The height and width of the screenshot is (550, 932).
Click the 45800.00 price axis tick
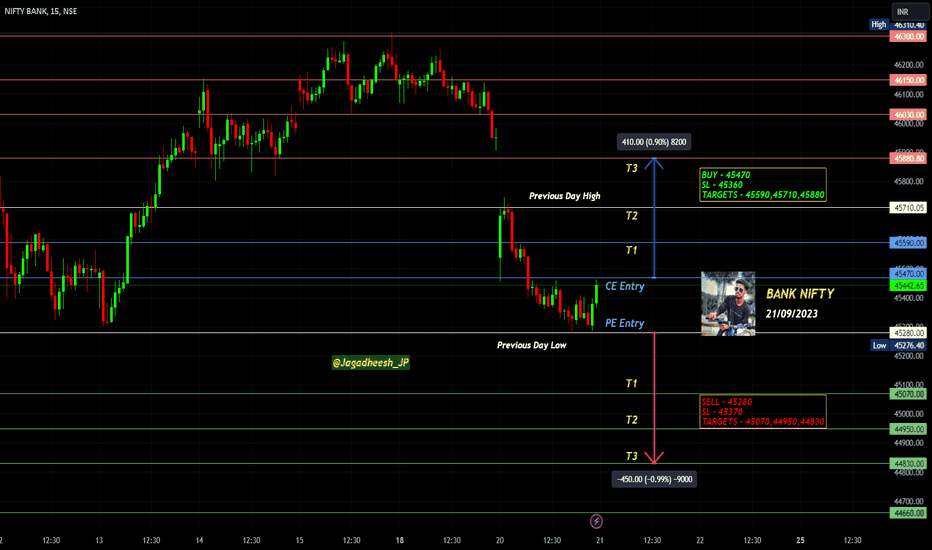tap(909, 181)
